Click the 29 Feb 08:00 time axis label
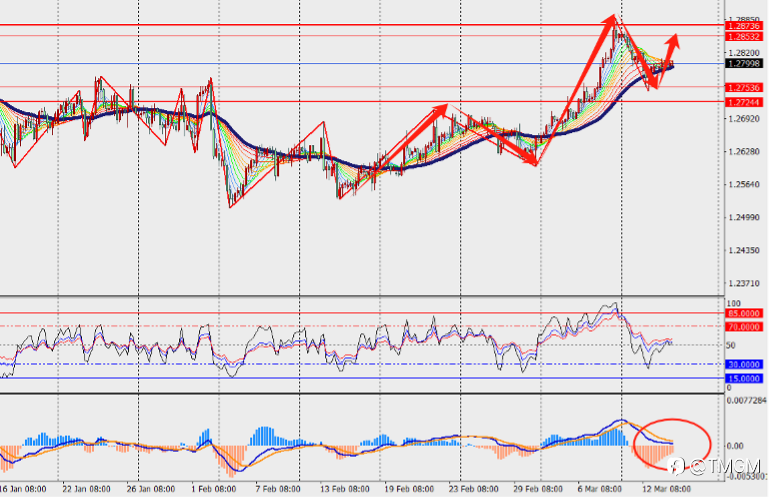 tap(538, 489)
